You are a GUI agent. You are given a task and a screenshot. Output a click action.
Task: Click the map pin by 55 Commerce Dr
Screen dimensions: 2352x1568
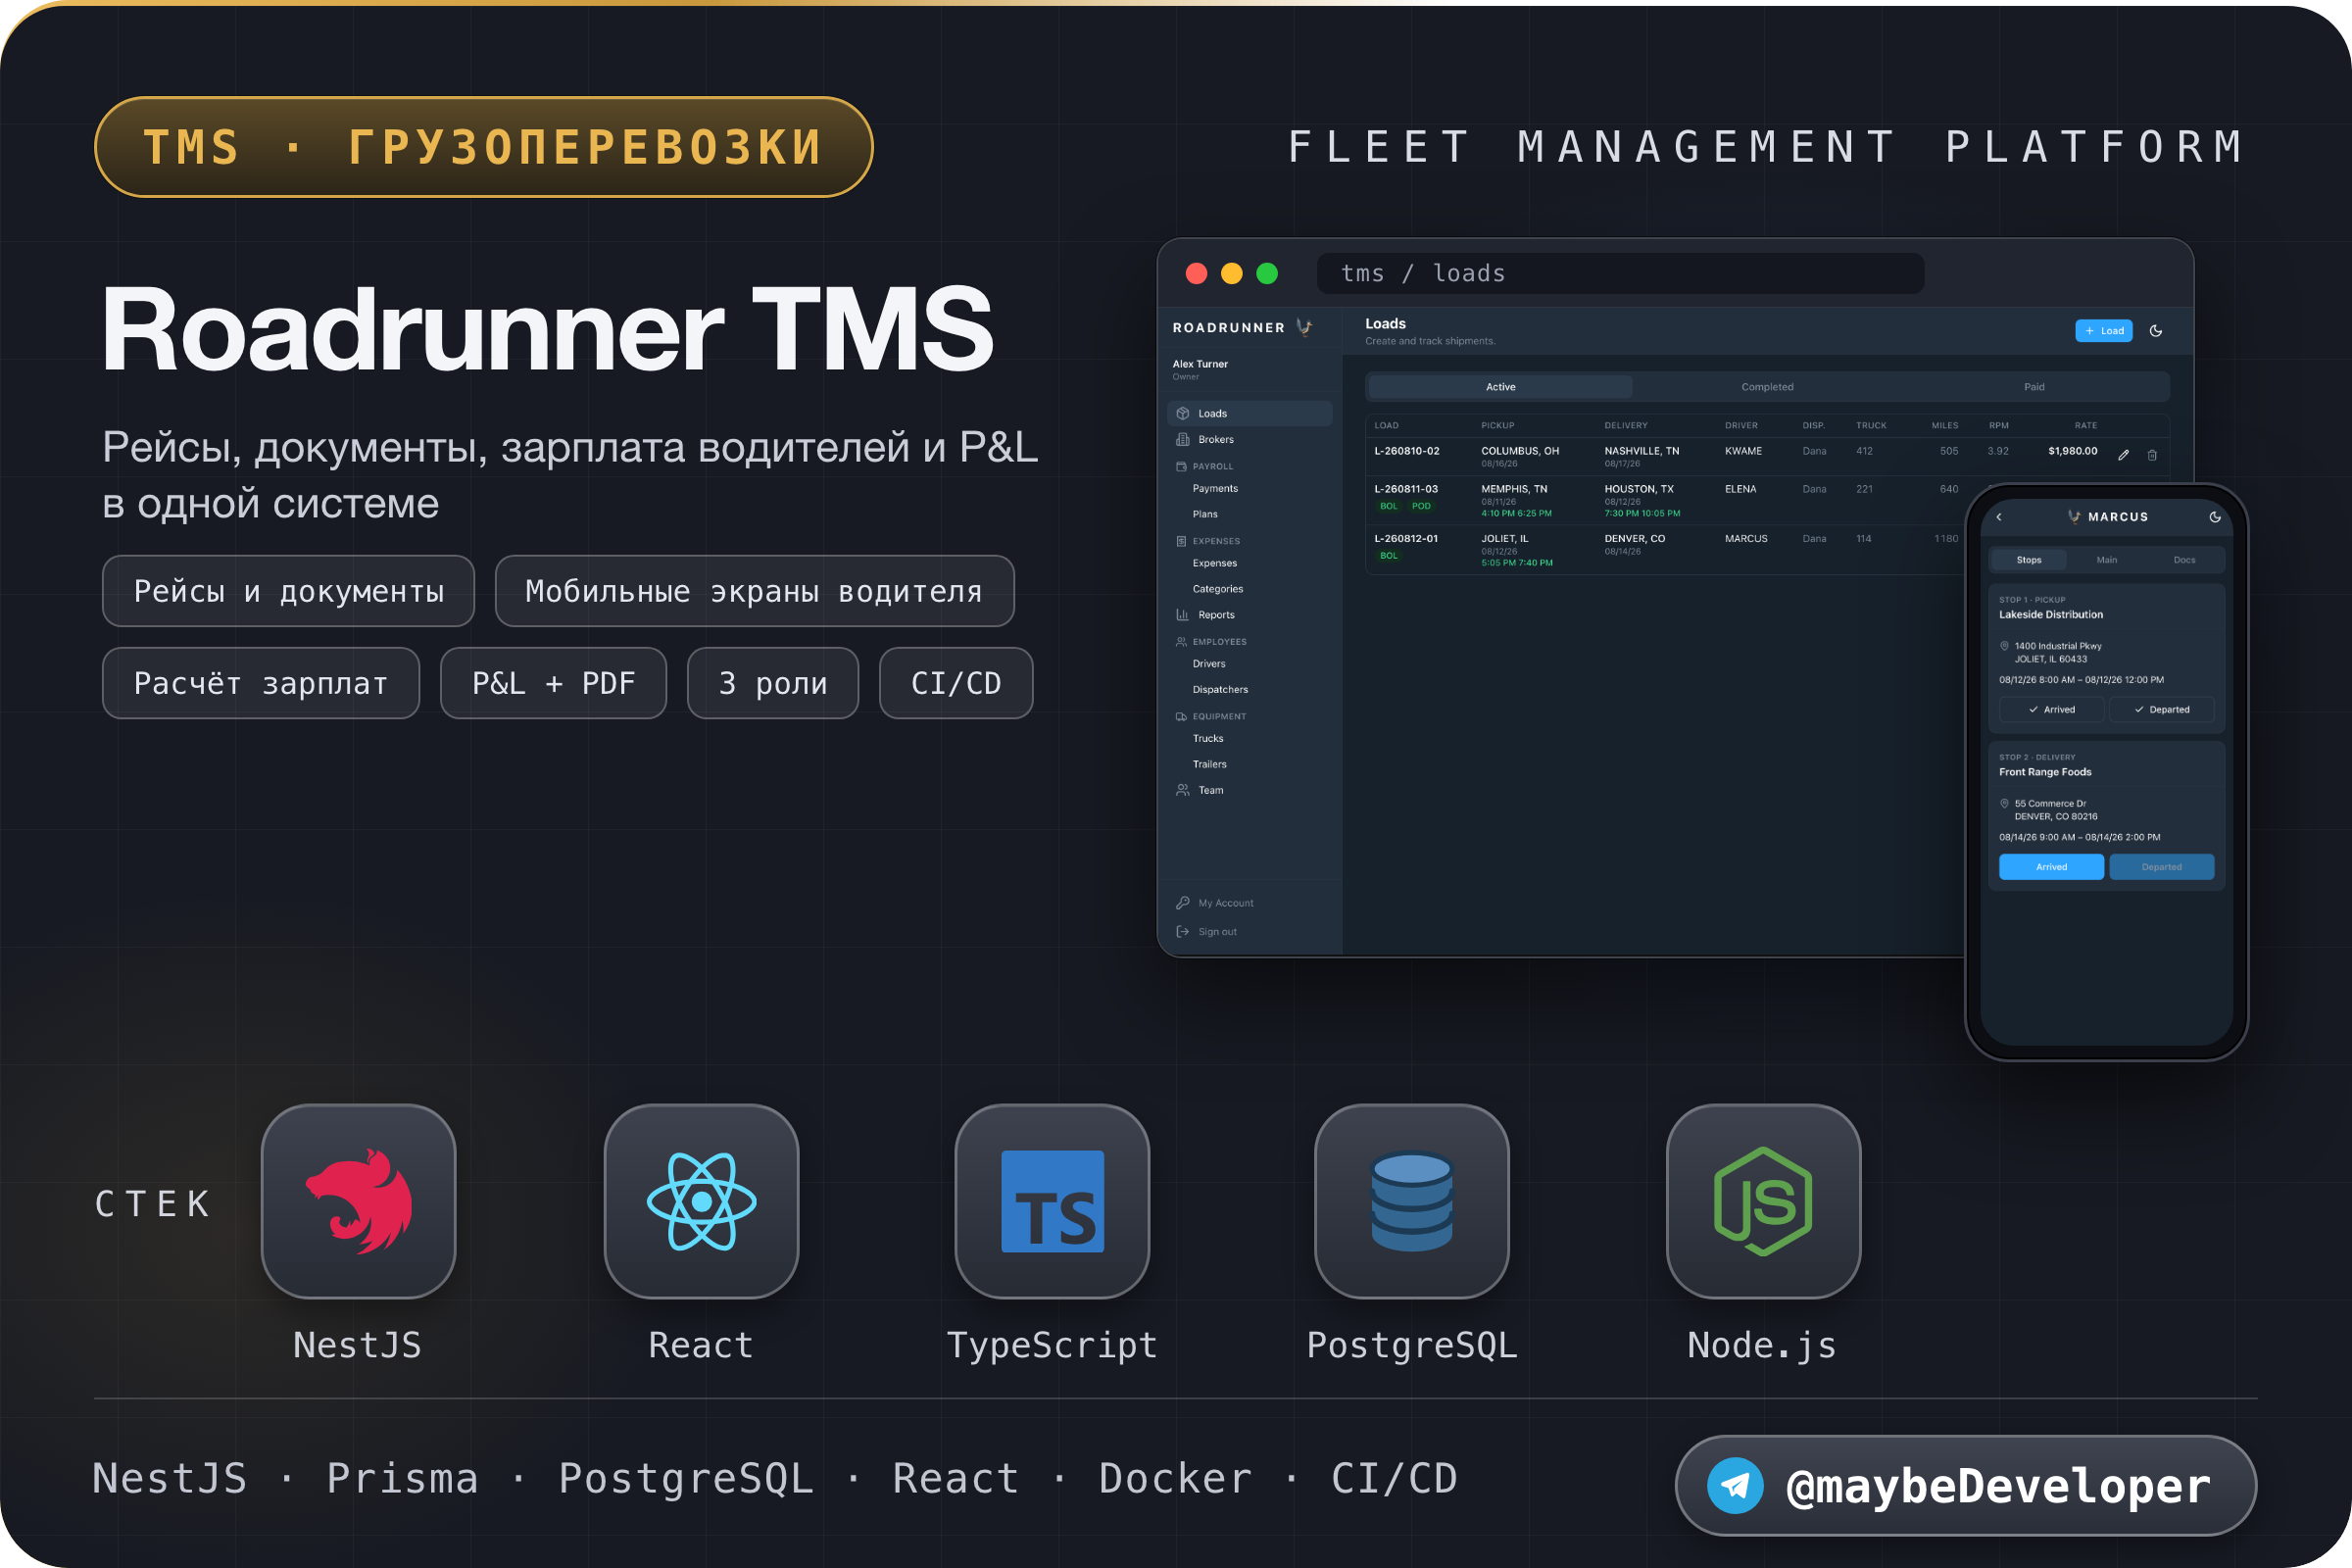2004,803
